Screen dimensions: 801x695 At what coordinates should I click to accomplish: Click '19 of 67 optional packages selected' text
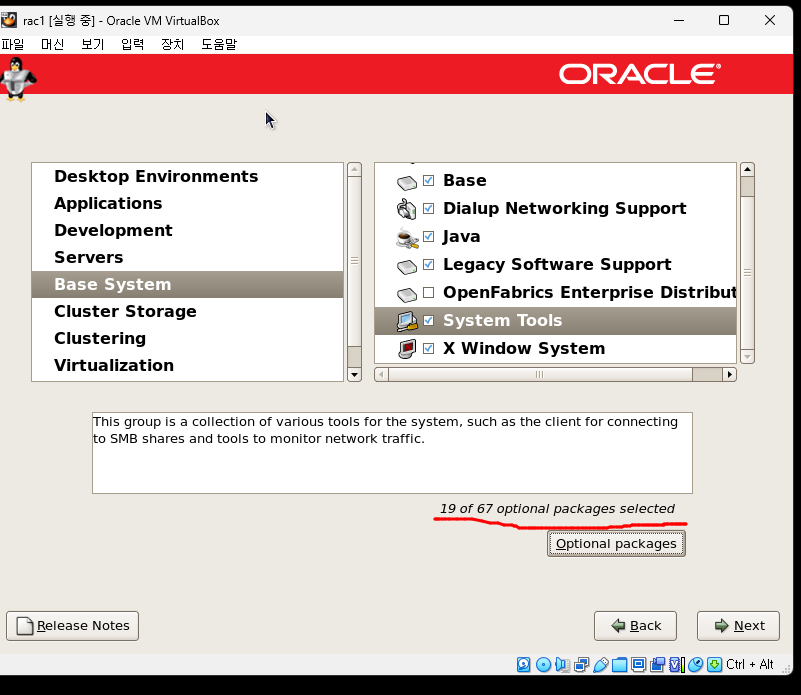(557, 509)
